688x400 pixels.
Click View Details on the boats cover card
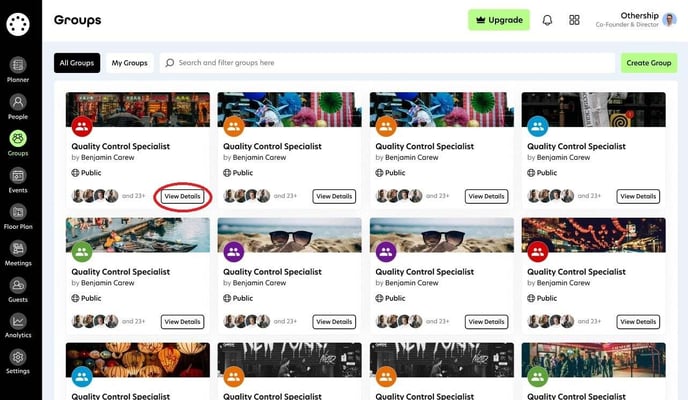182,321
